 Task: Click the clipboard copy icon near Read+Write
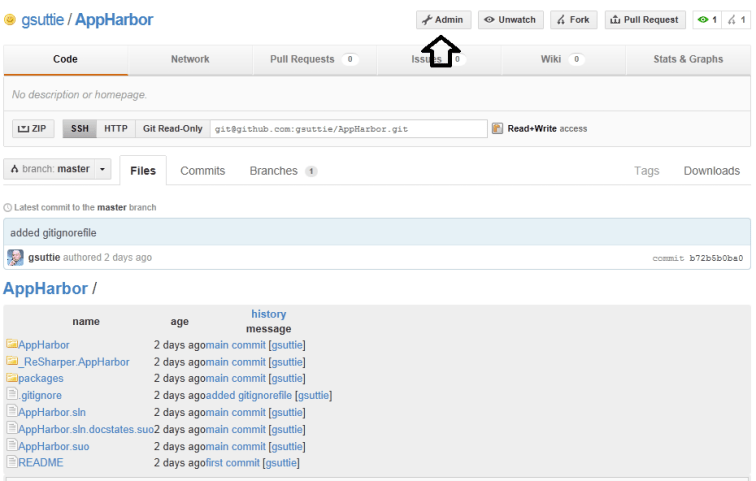497,128
